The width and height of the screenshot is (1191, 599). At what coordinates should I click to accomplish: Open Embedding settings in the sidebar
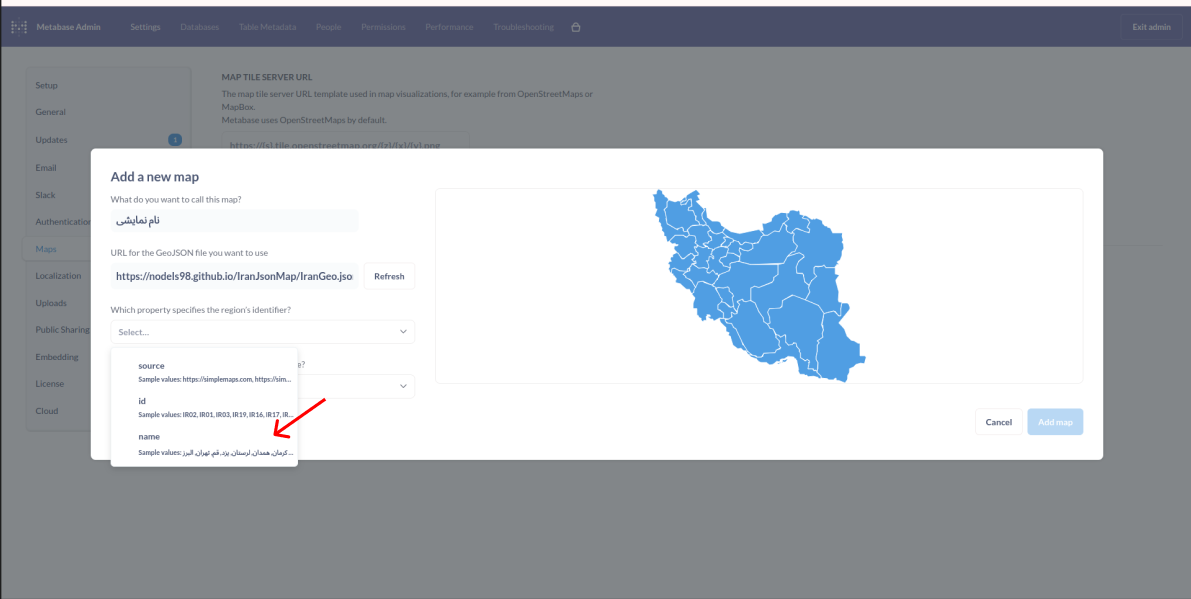click(57, 357)
